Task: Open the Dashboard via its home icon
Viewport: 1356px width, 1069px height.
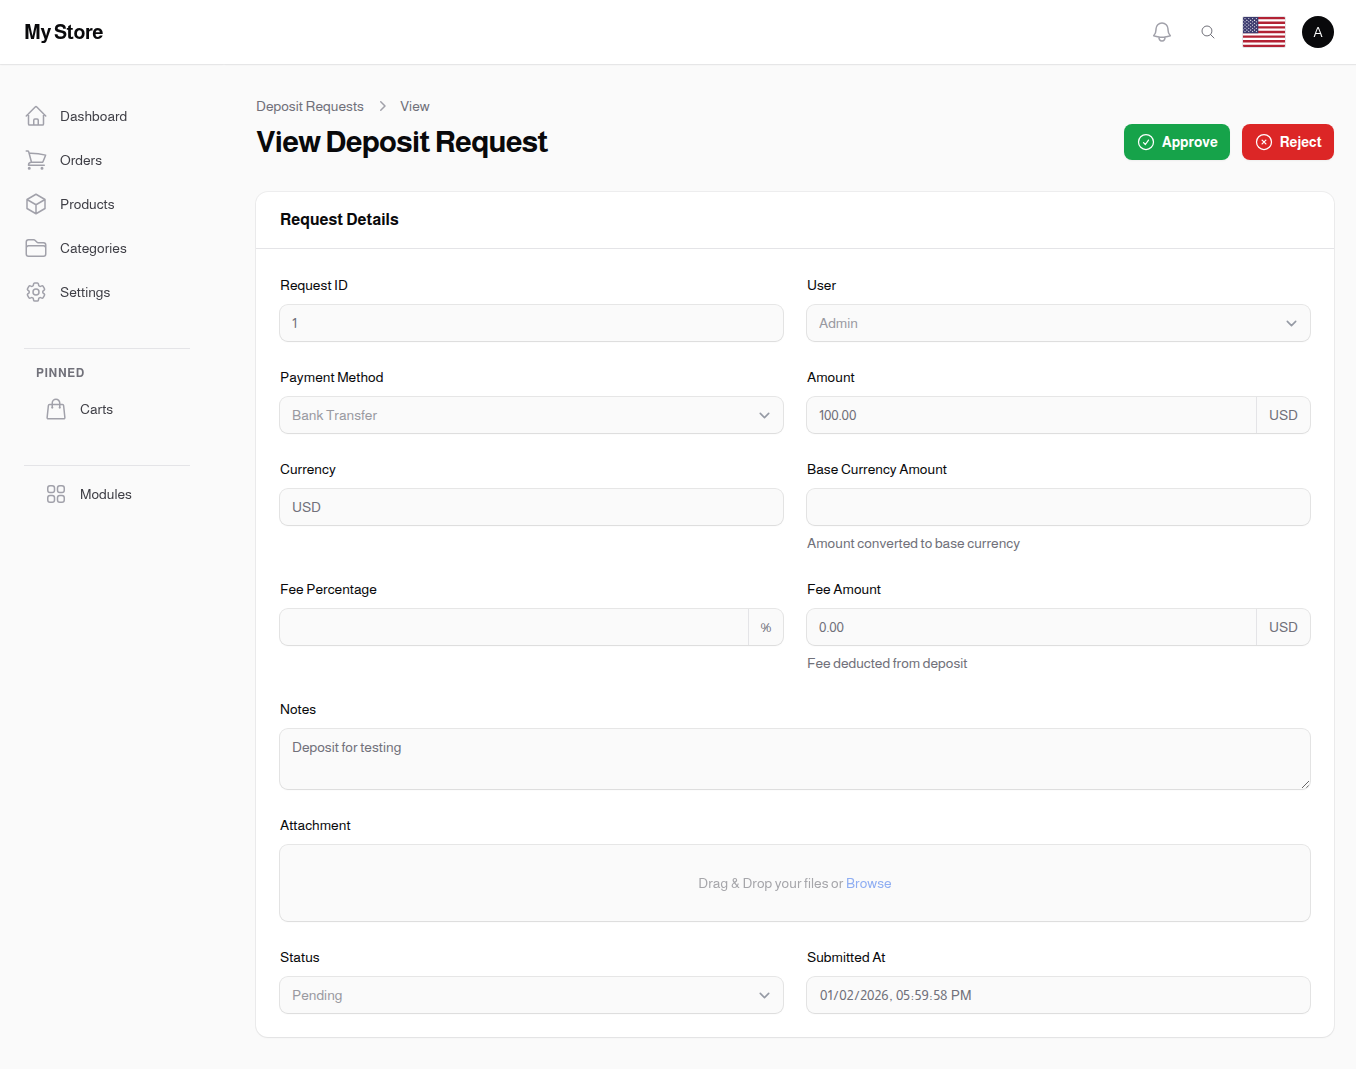Action: point(36,116)
